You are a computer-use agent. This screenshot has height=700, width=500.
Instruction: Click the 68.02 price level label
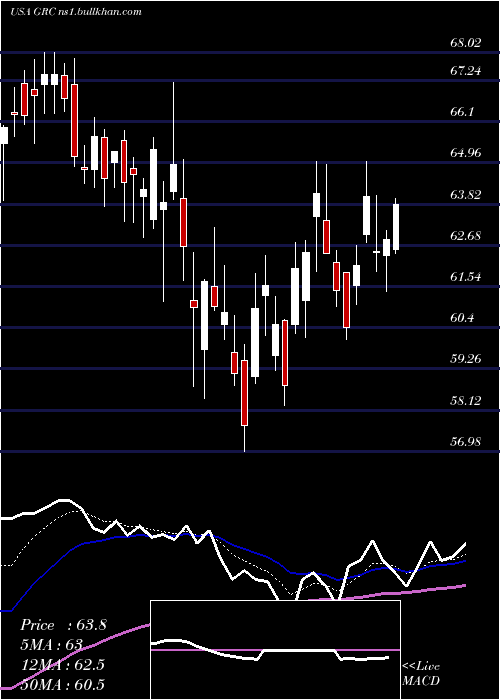(x=466, y=43)
